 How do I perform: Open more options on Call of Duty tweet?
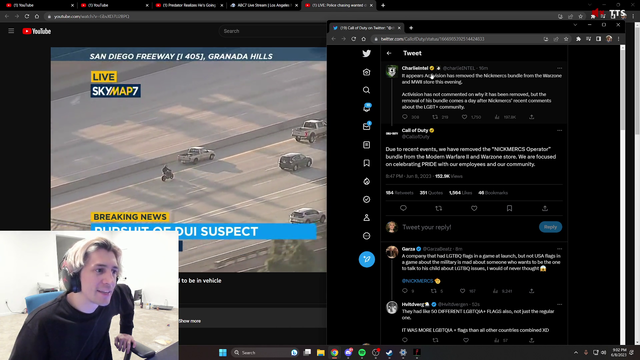(560, 131)
